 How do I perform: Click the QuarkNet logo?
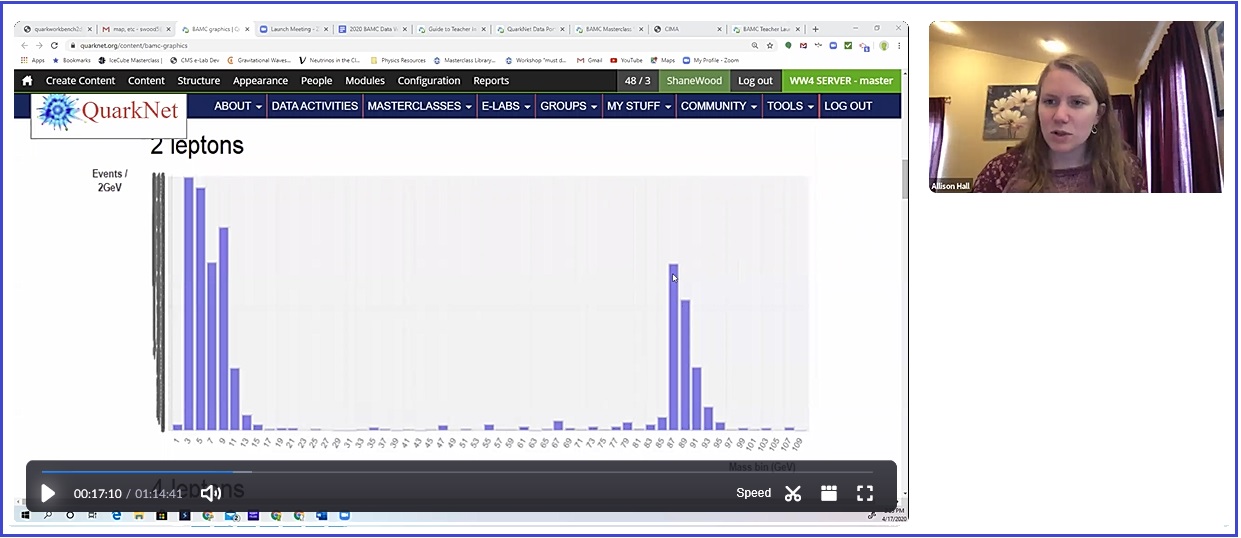[x=108, y=114]
